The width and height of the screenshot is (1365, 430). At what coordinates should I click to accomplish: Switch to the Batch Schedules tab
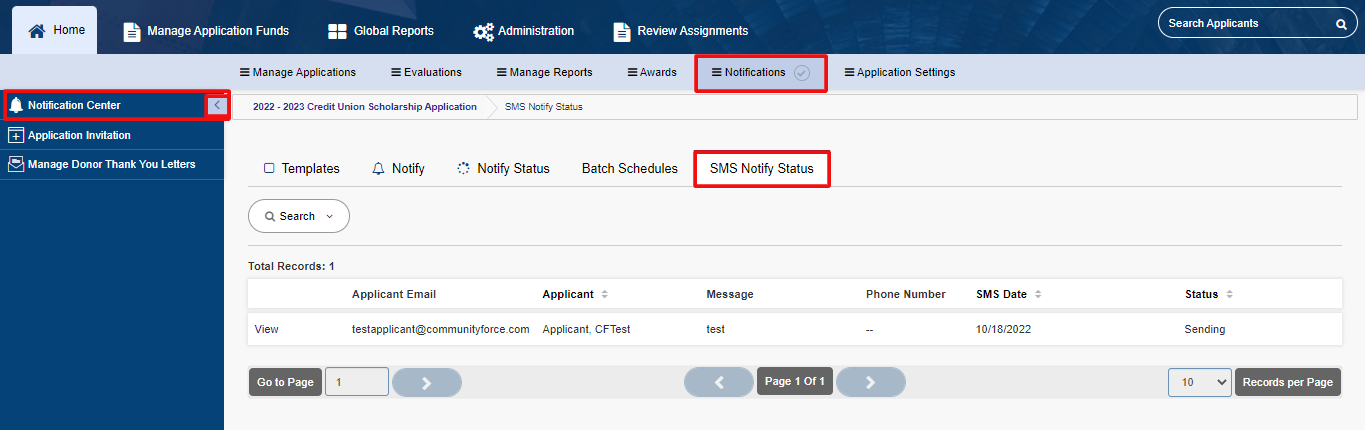point(630,169)
